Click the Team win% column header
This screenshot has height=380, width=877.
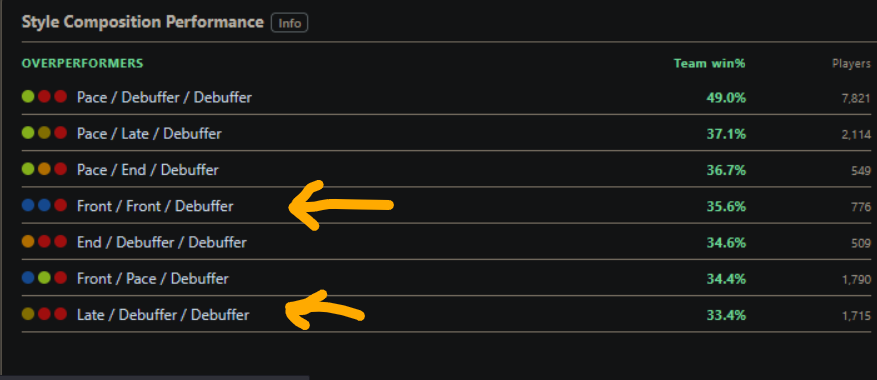pyautogui.click(x=709, y=63)
